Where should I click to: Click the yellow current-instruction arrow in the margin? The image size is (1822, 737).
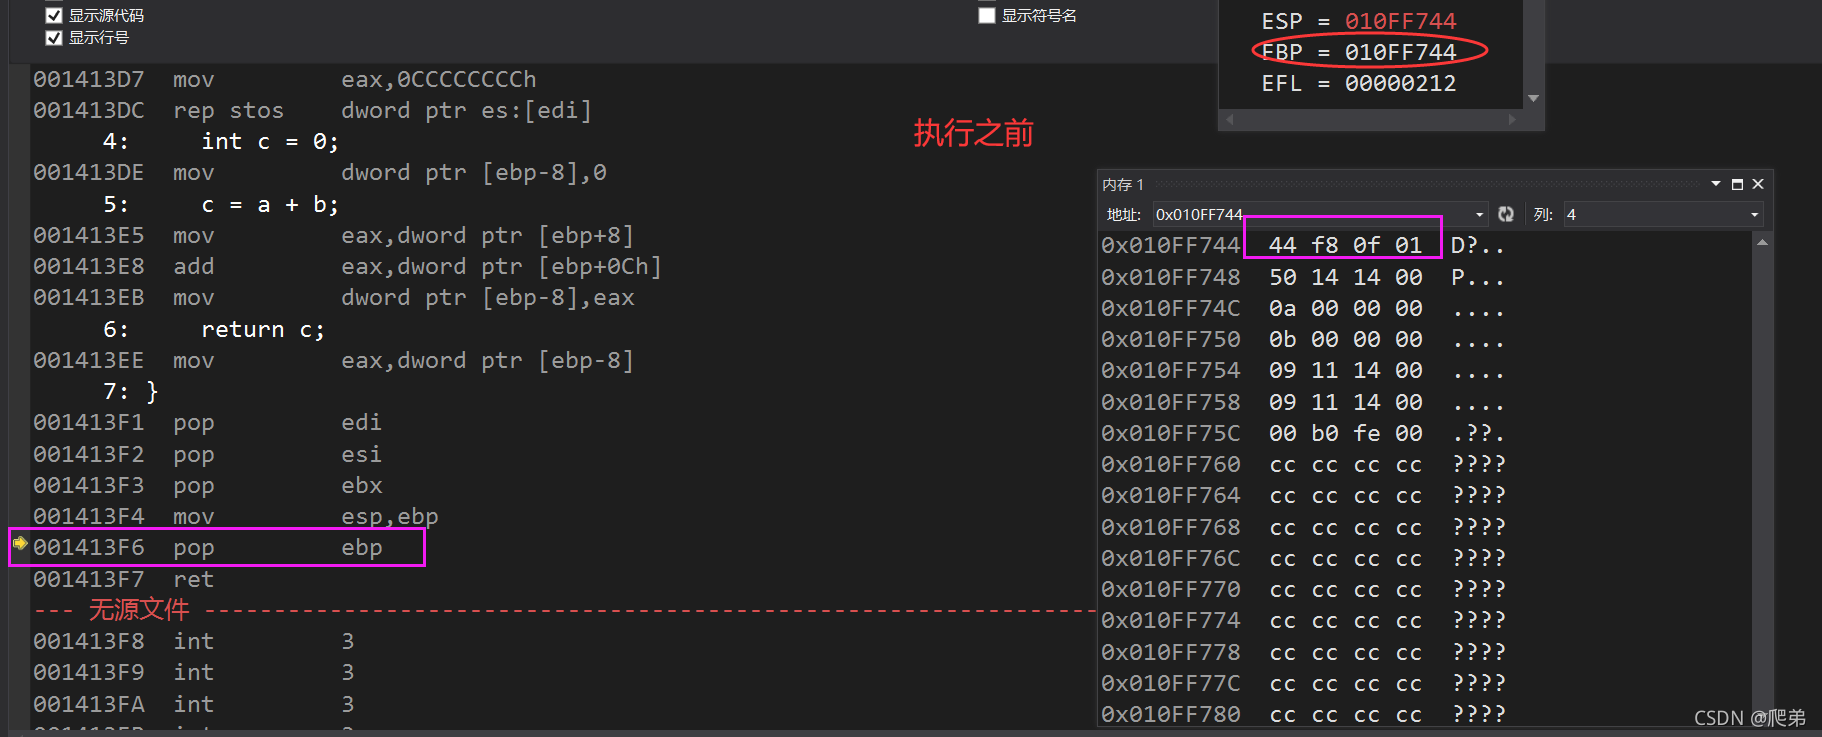[x=20, y=543]
